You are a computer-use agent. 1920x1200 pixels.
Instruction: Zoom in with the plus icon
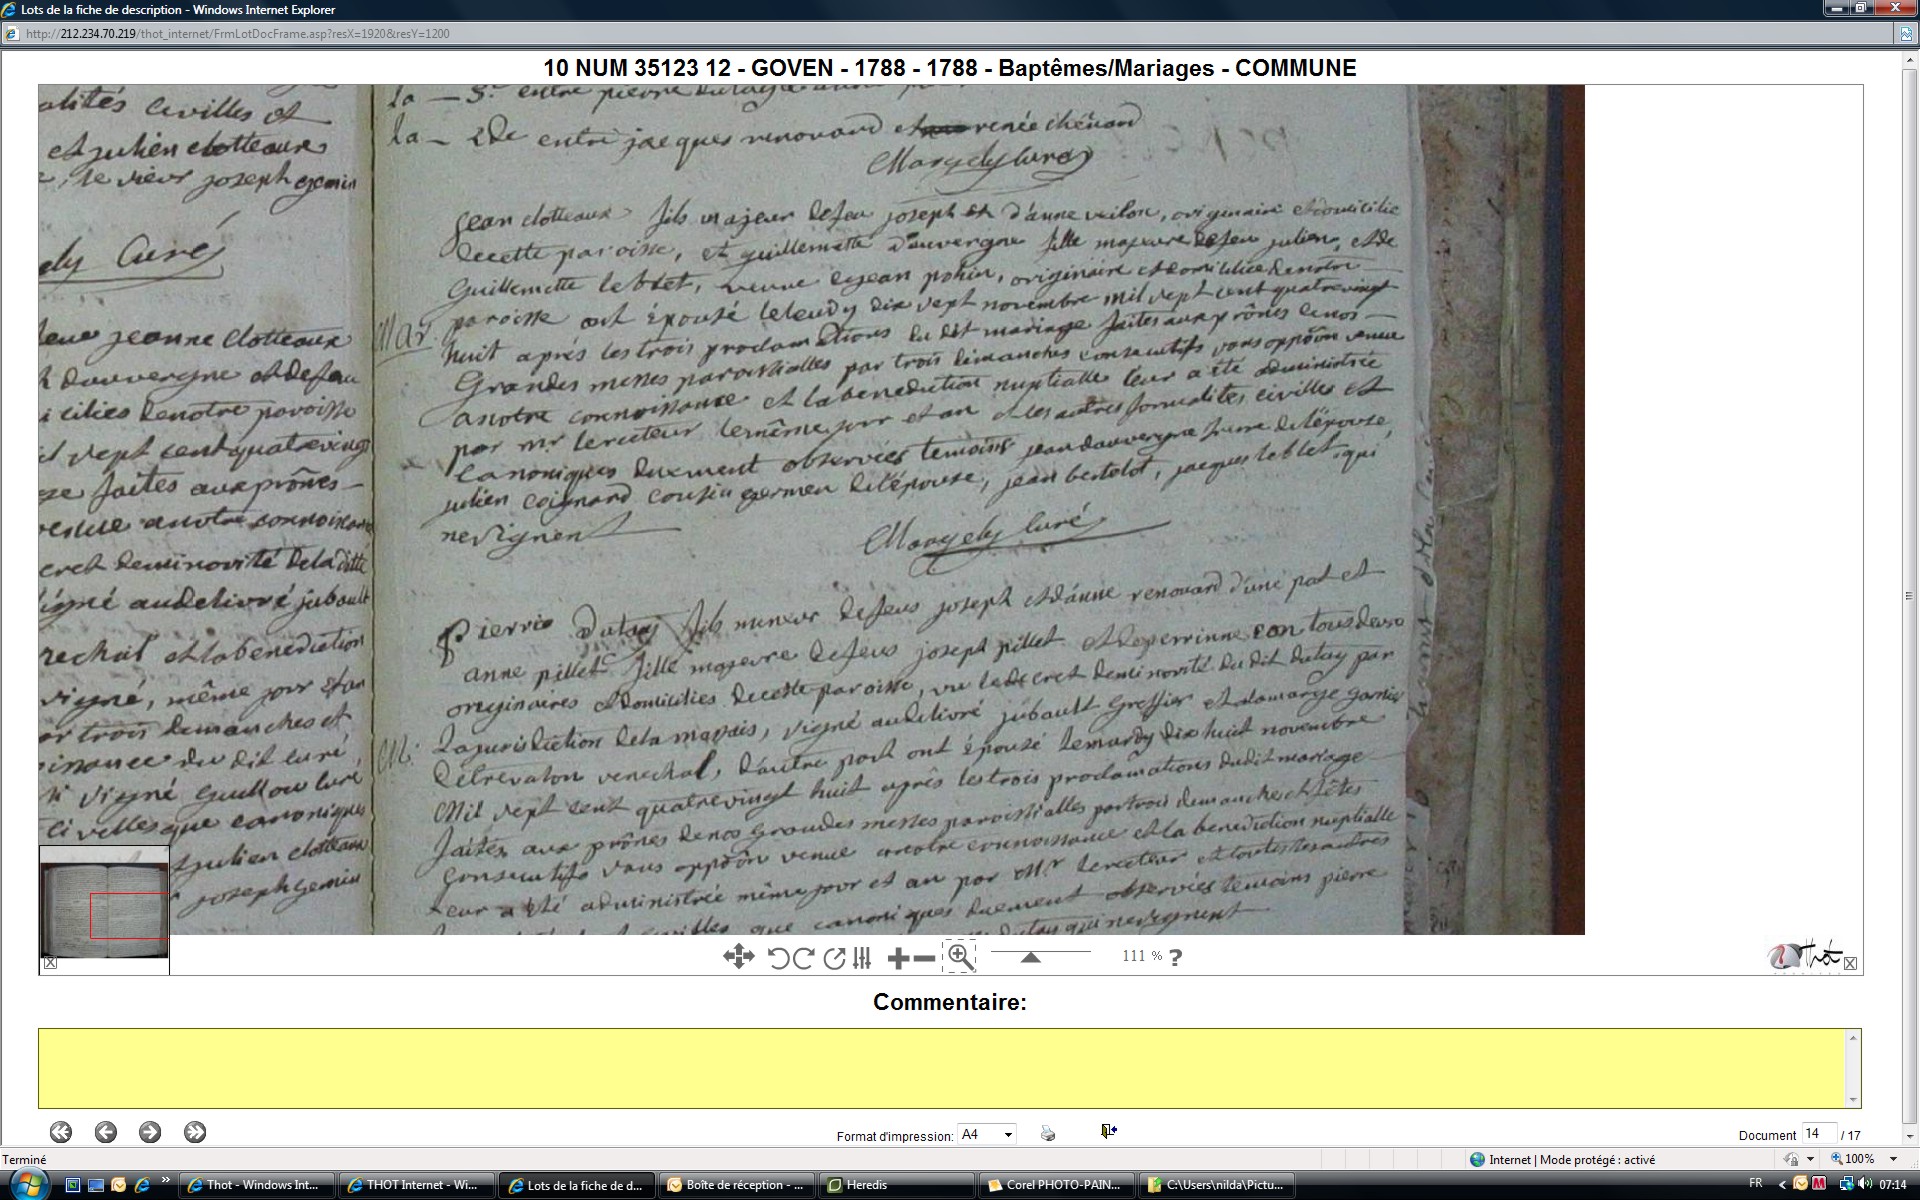[x=897, y=958]
